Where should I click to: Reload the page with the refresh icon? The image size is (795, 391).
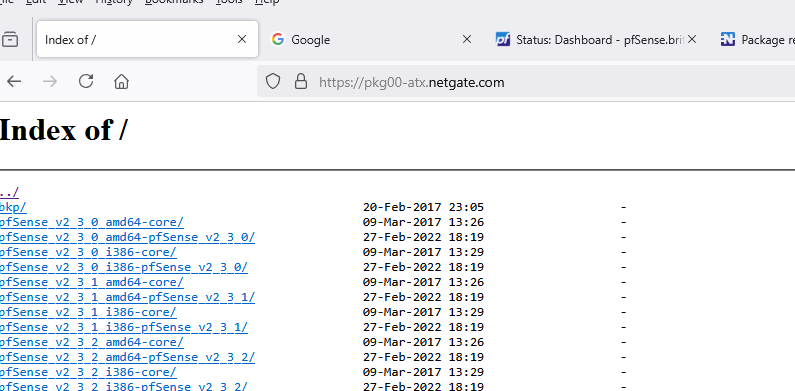pos(86,81)
